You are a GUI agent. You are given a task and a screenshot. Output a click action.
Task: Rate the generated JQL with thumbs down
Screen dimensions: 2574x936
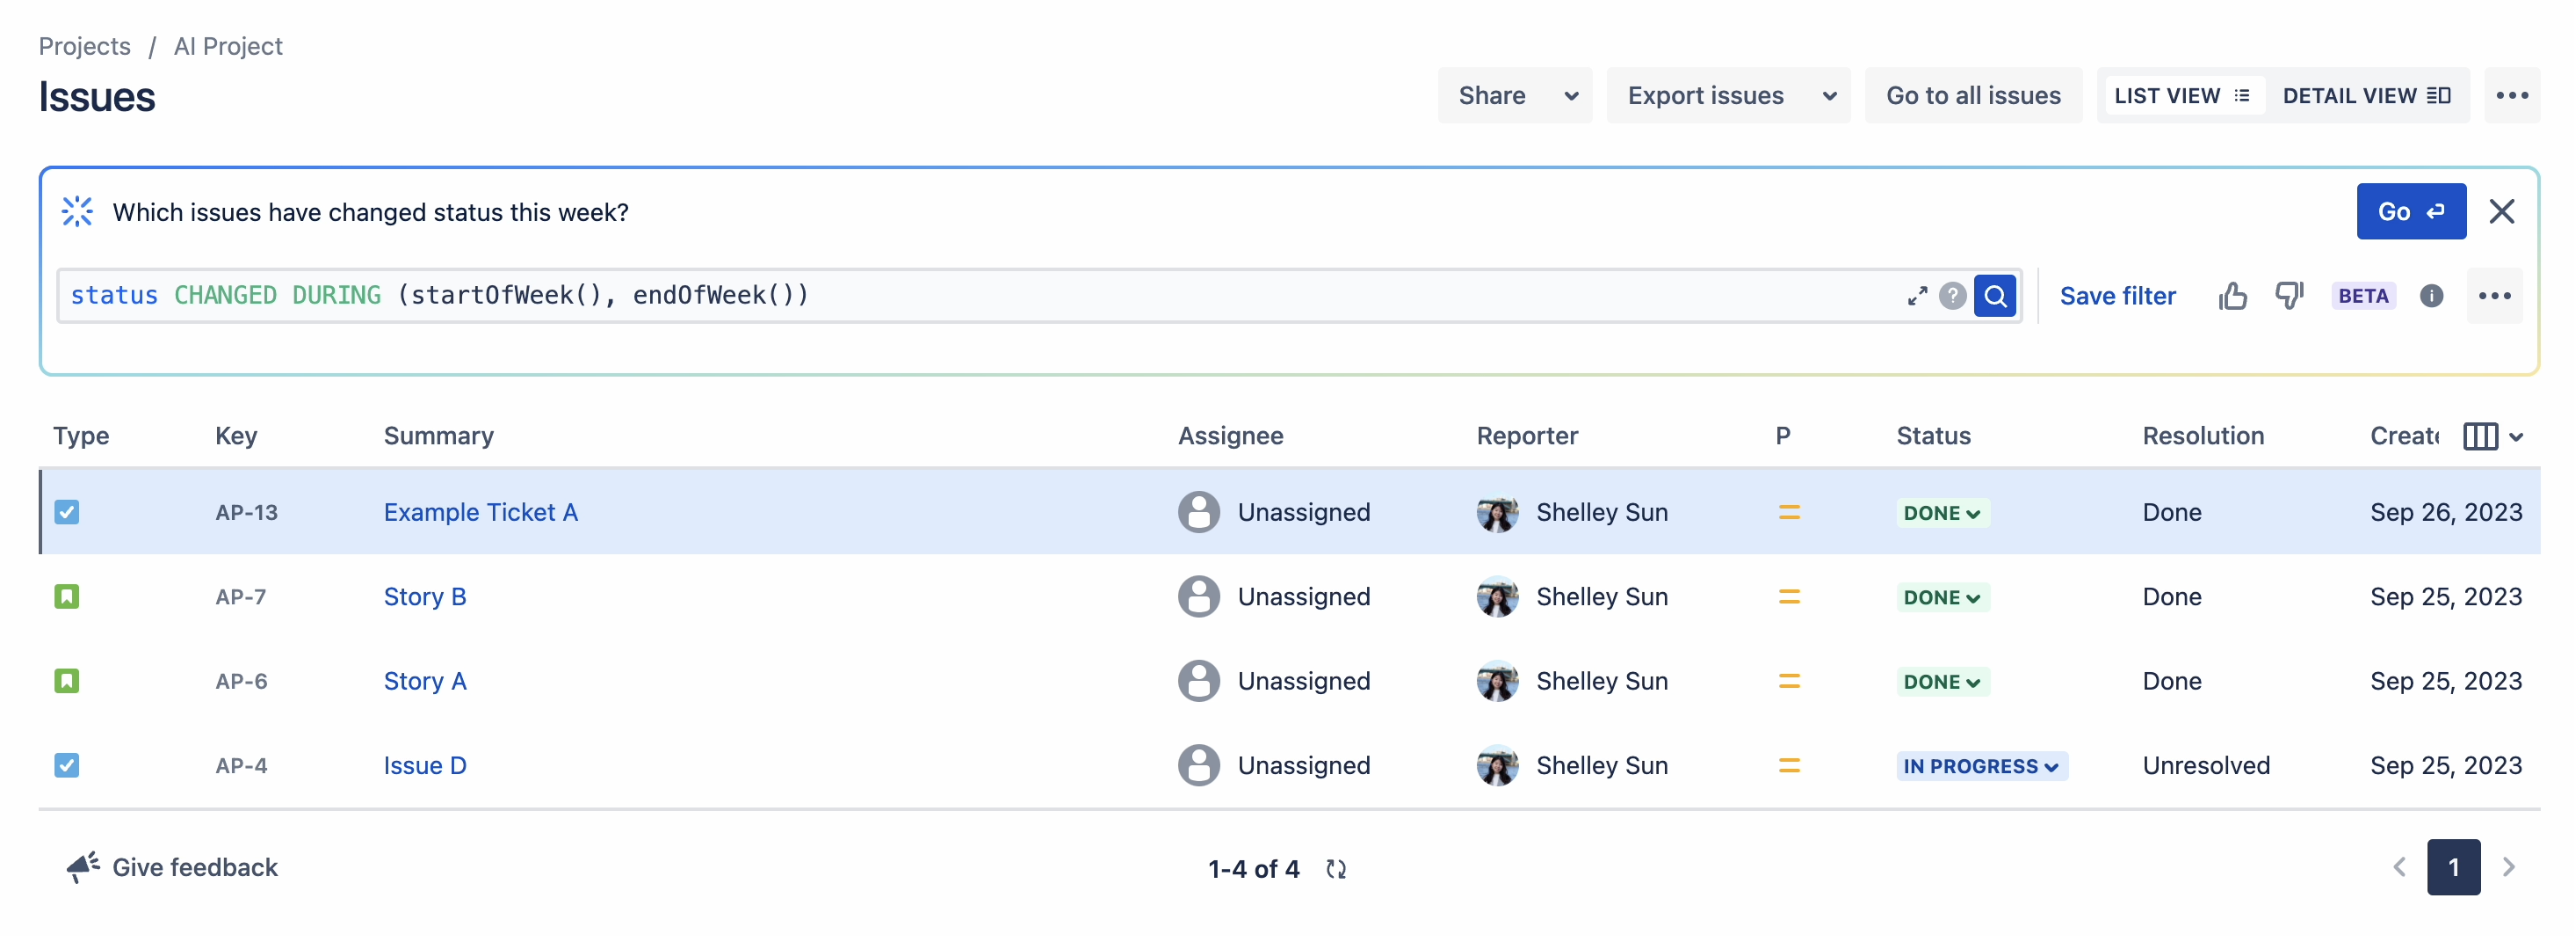(2289, 295)
